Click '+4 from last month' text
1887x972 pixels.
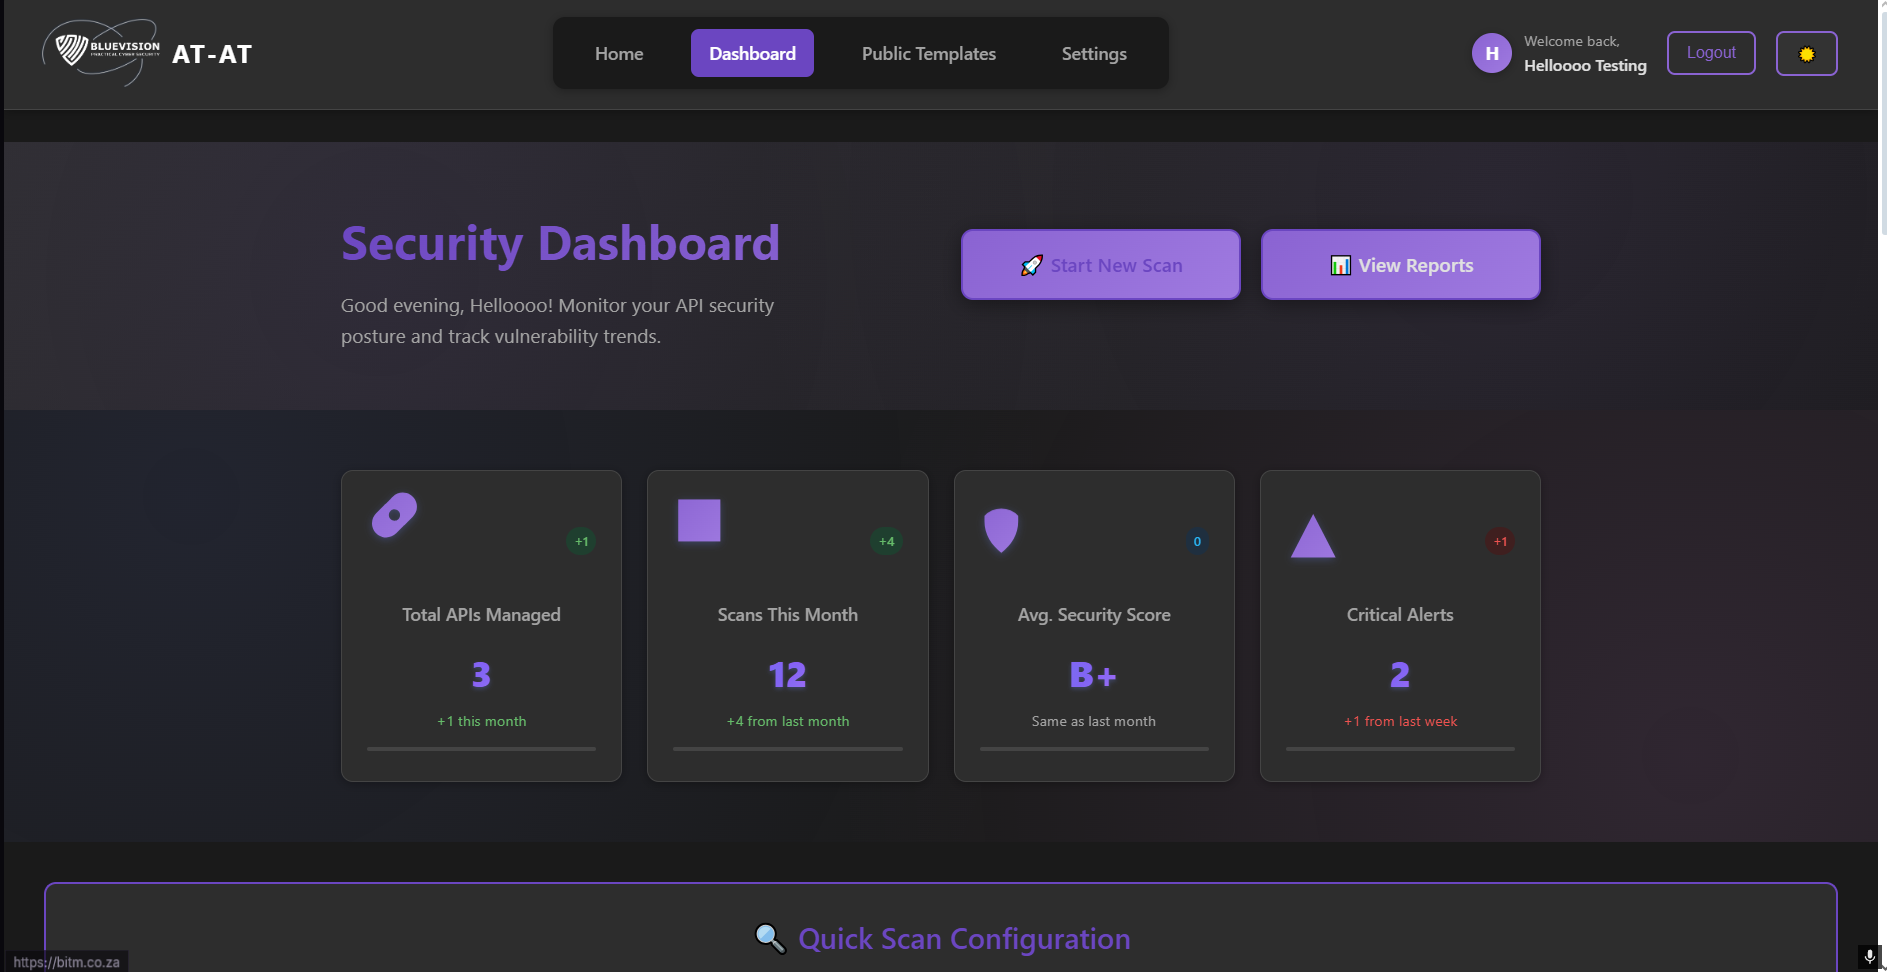coord(788,721)
